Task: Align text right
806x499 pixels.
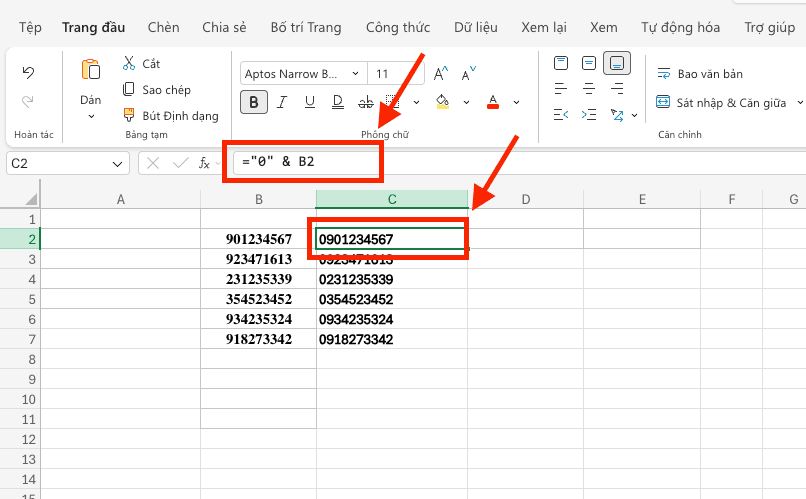Action: (x=617, y=89)
